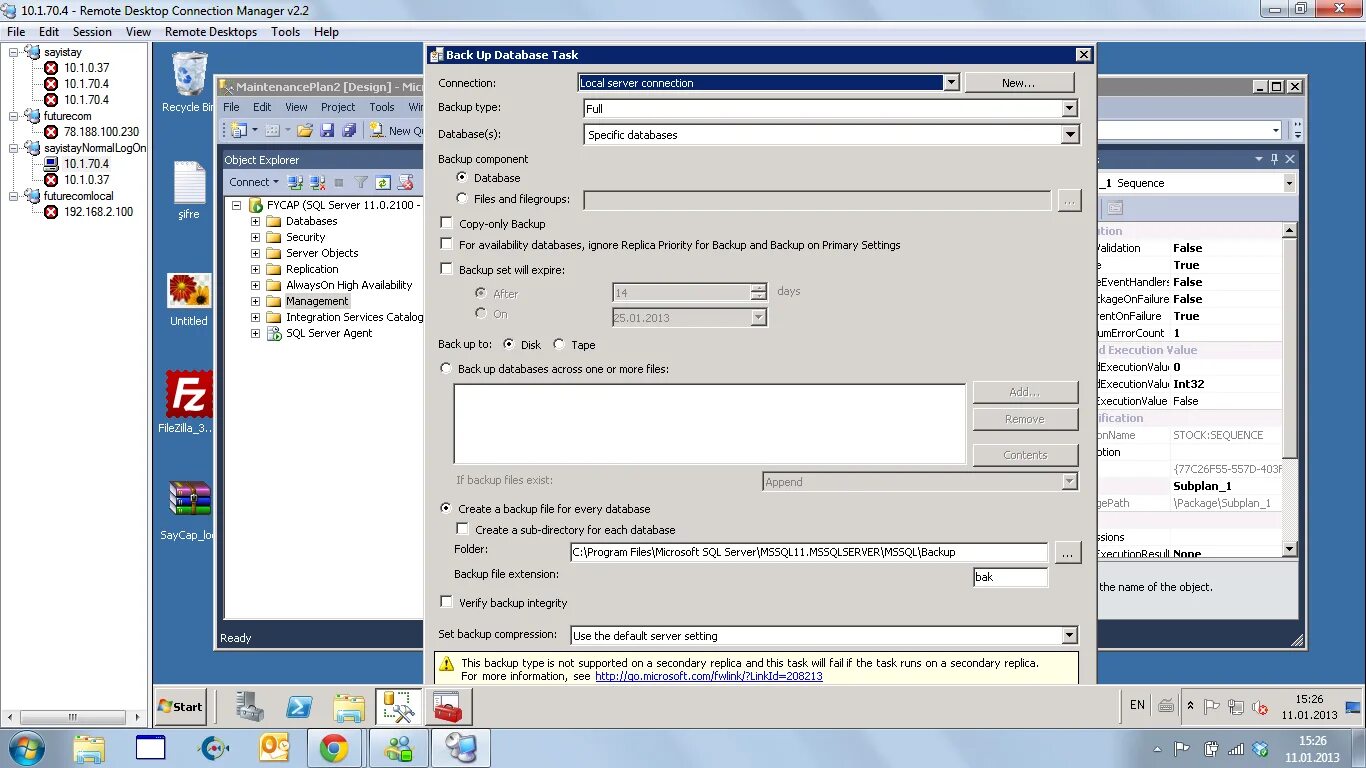The image size is (1366, 768).
Task: Check Create a sub-directory for each database
Action: point(463,529)
